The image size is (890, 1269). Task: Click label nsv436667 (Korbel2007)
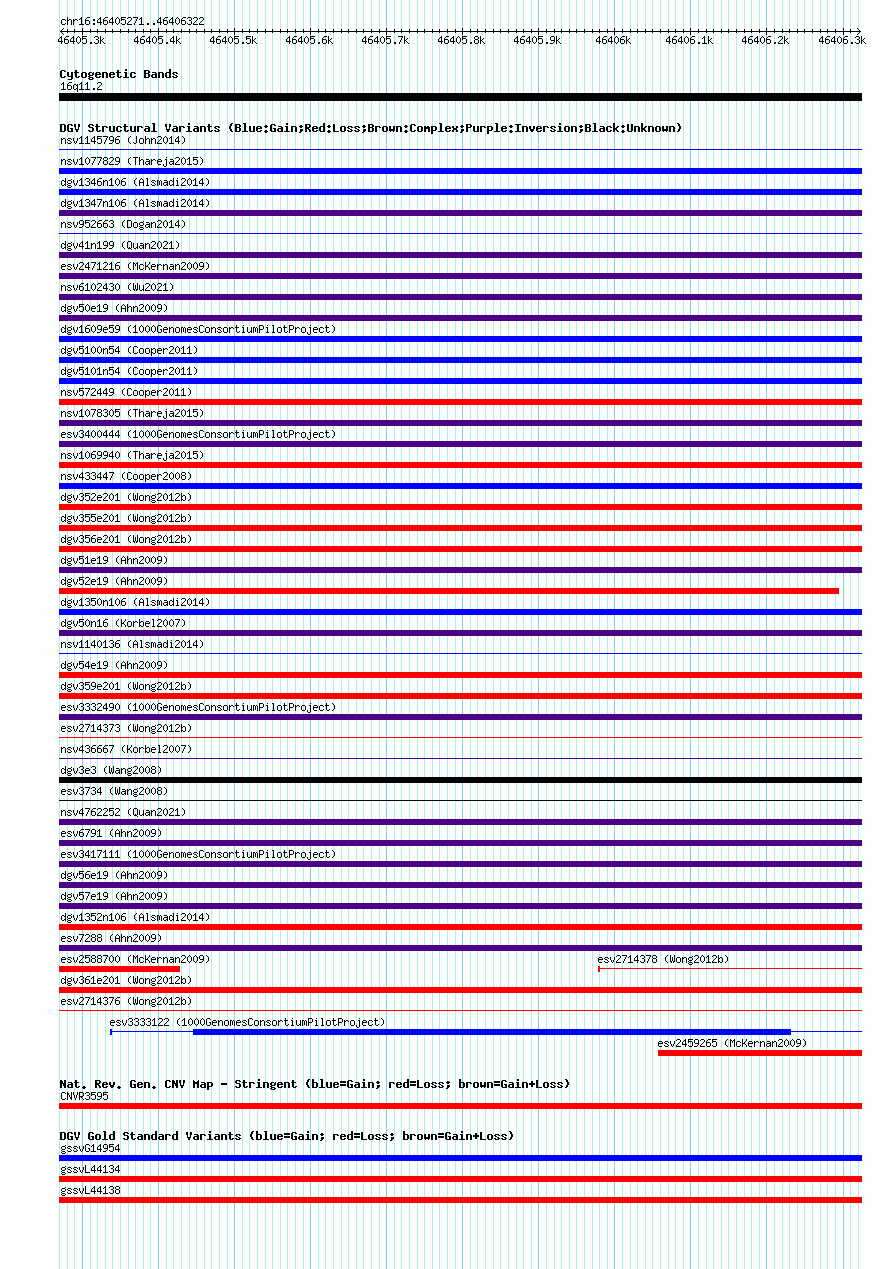pos(126,749)
